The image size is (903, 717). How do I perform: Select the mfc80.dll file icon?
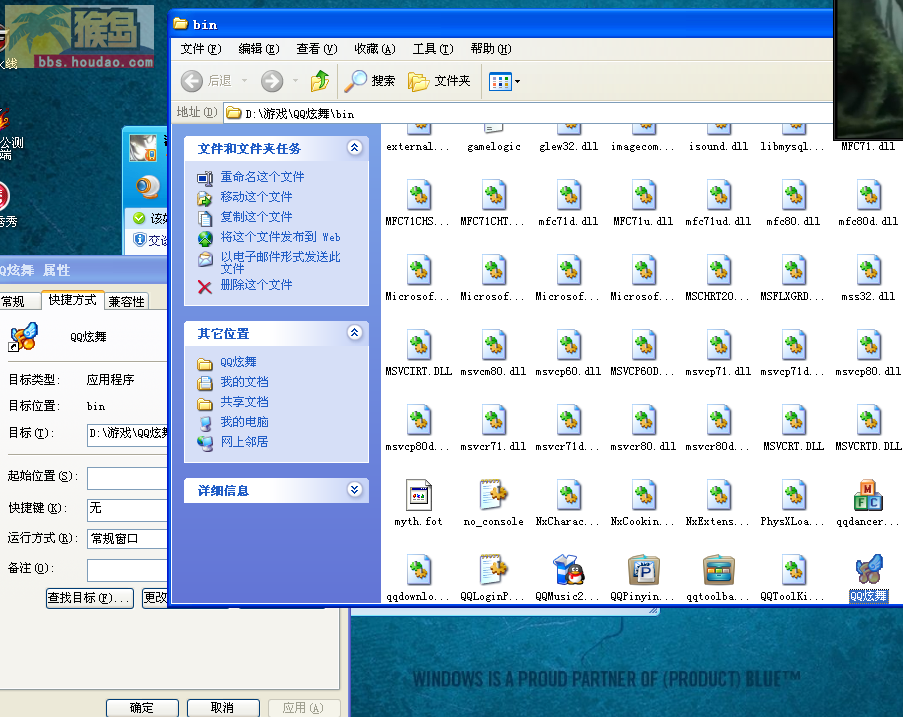coord(793,195)
